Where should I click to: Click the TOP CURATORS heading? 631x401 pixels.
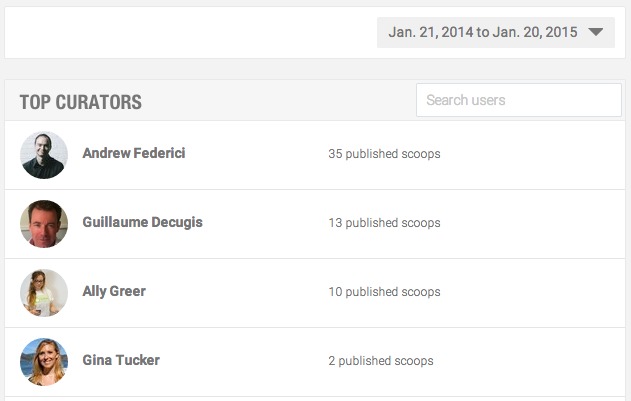[80, 102]
